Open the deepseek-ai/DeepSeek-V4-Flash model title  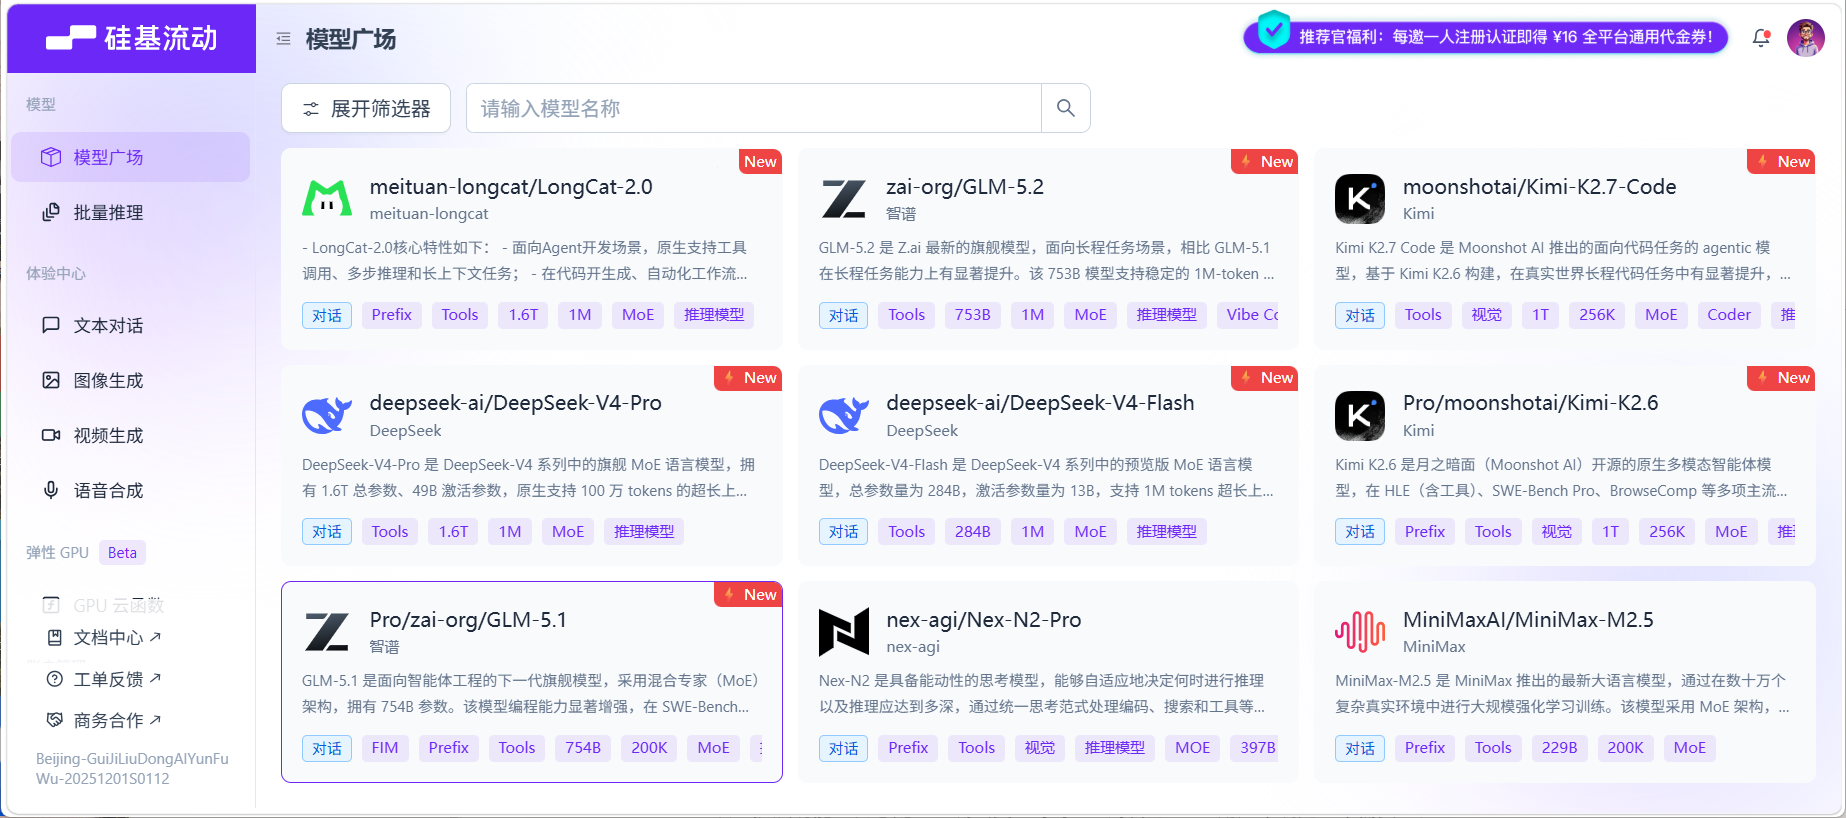pyautogui.click(x=1040, y=403)
